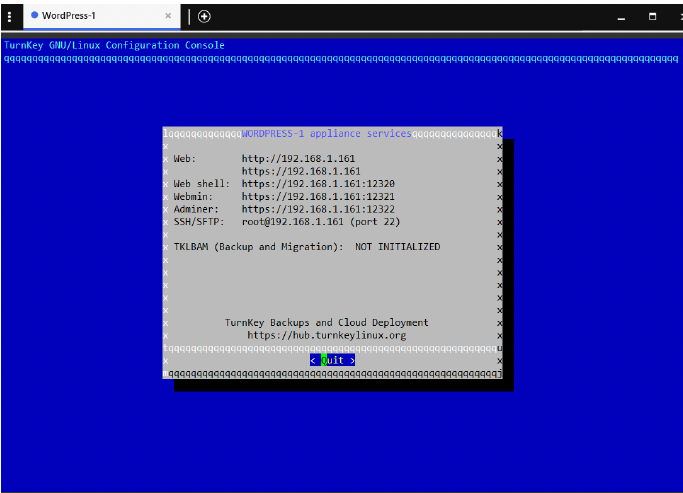Click the blue dot icon on WordPress-1 tab
This screenshot has width=683, height=493.
pos(34,16)
